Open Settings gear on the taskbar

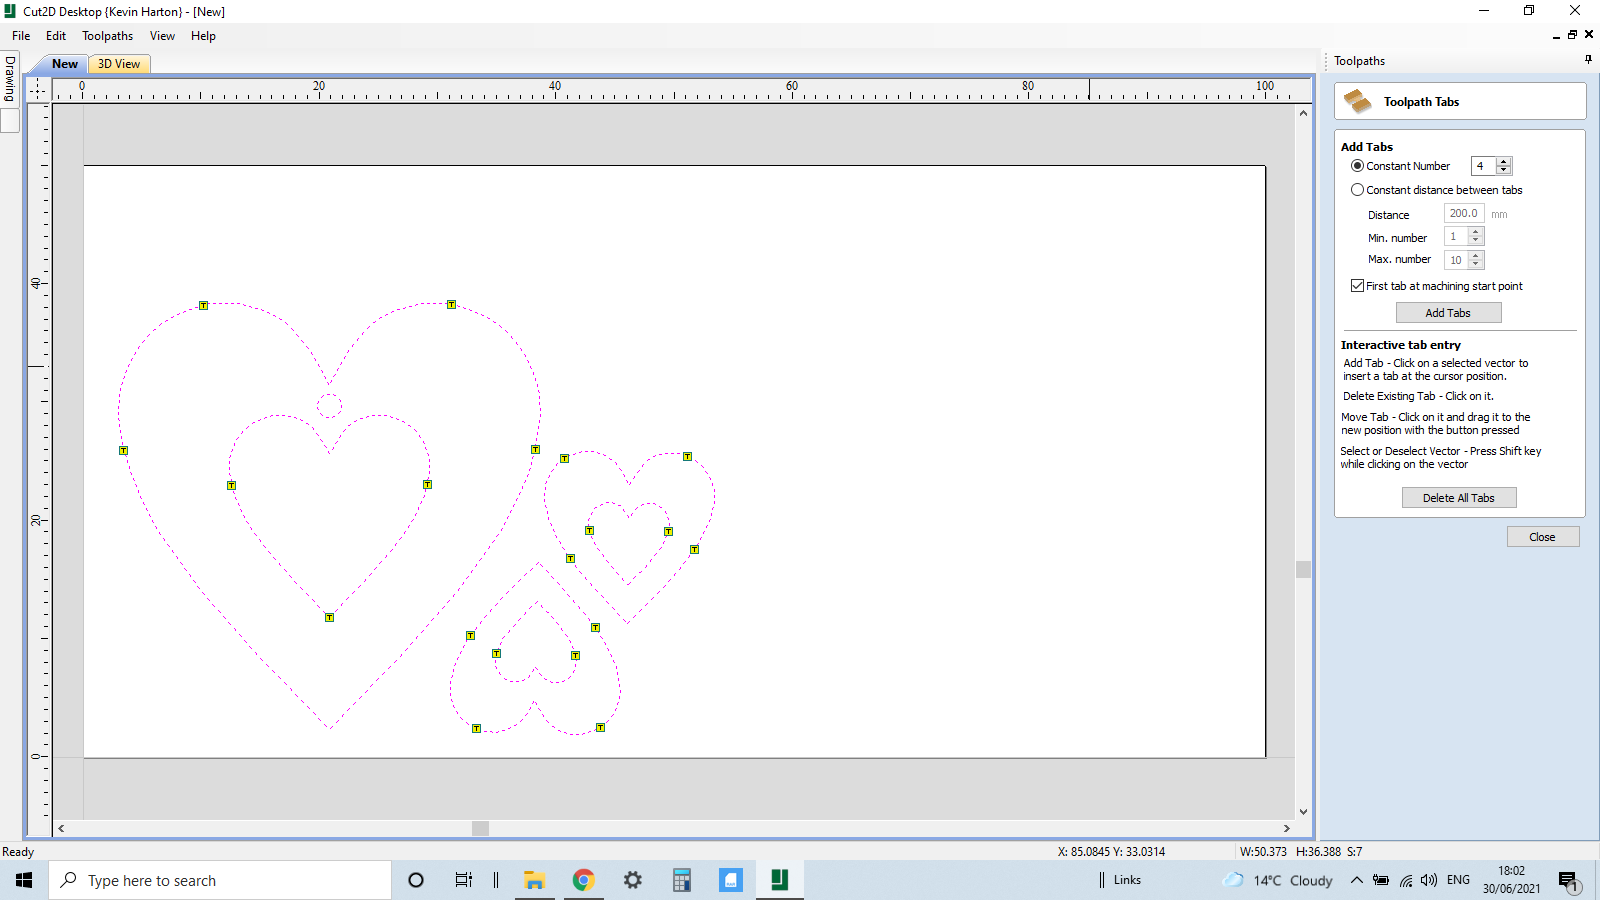tap(633, 880)
